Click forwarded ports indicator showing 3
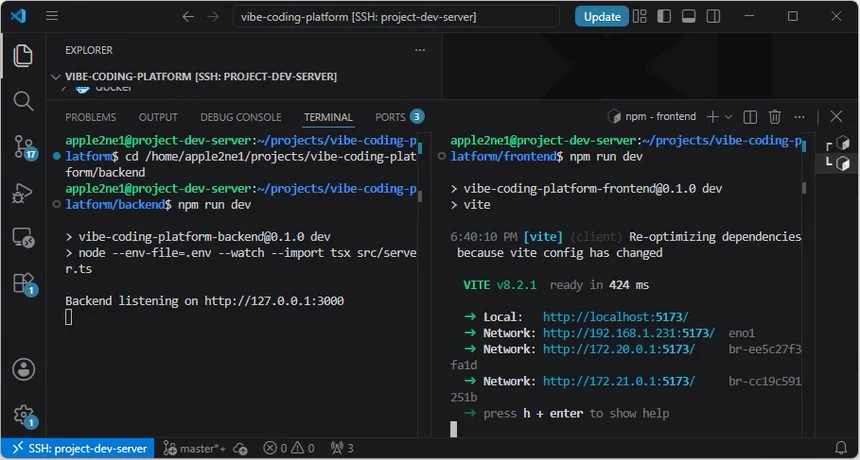This screenshot has height=460, width=860. 342,448
